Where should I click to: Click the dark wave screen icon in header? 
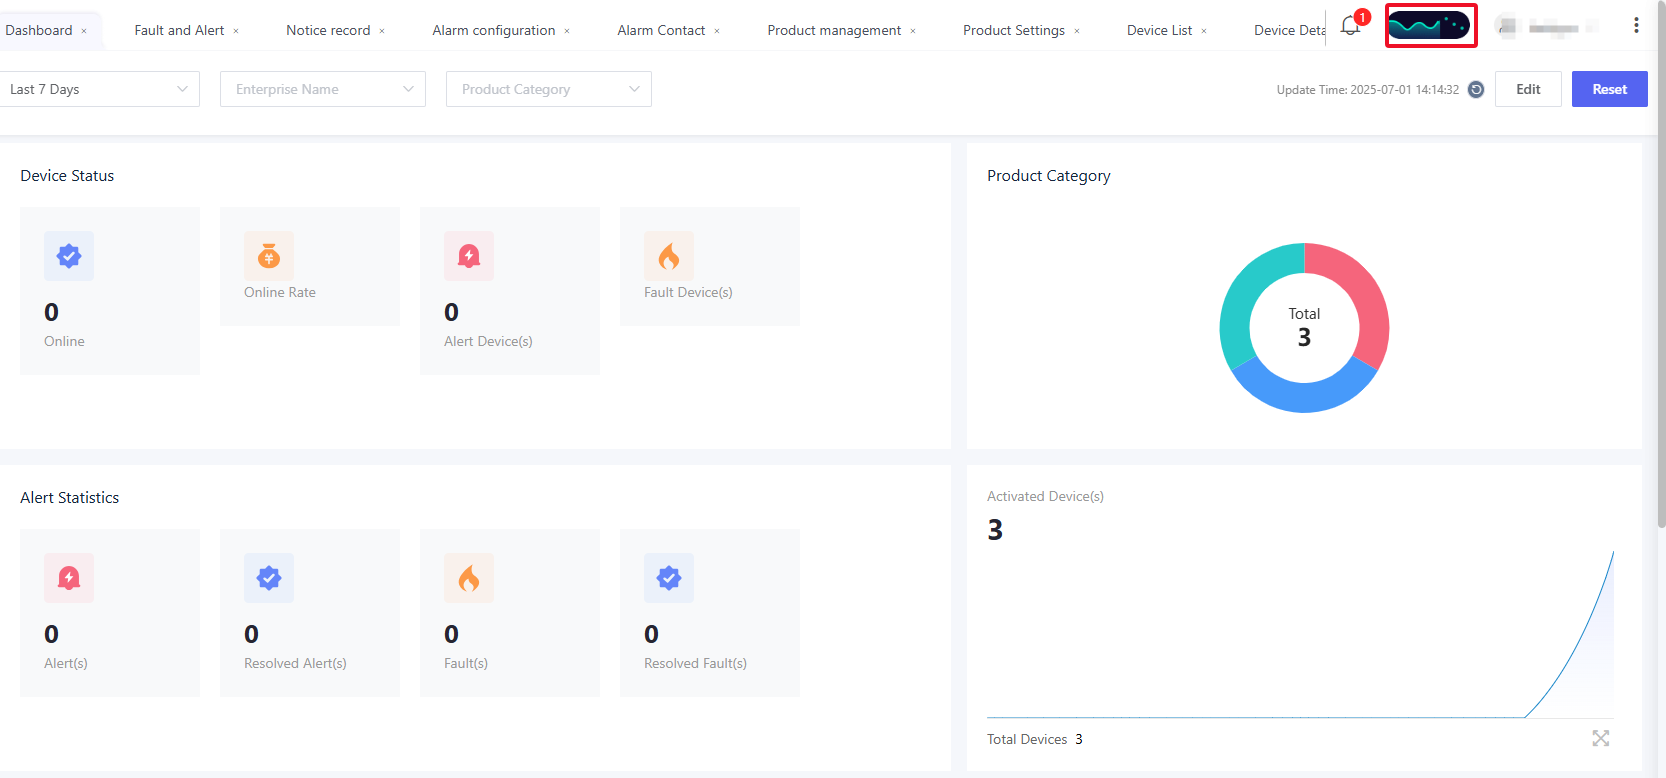[1430, 26]
